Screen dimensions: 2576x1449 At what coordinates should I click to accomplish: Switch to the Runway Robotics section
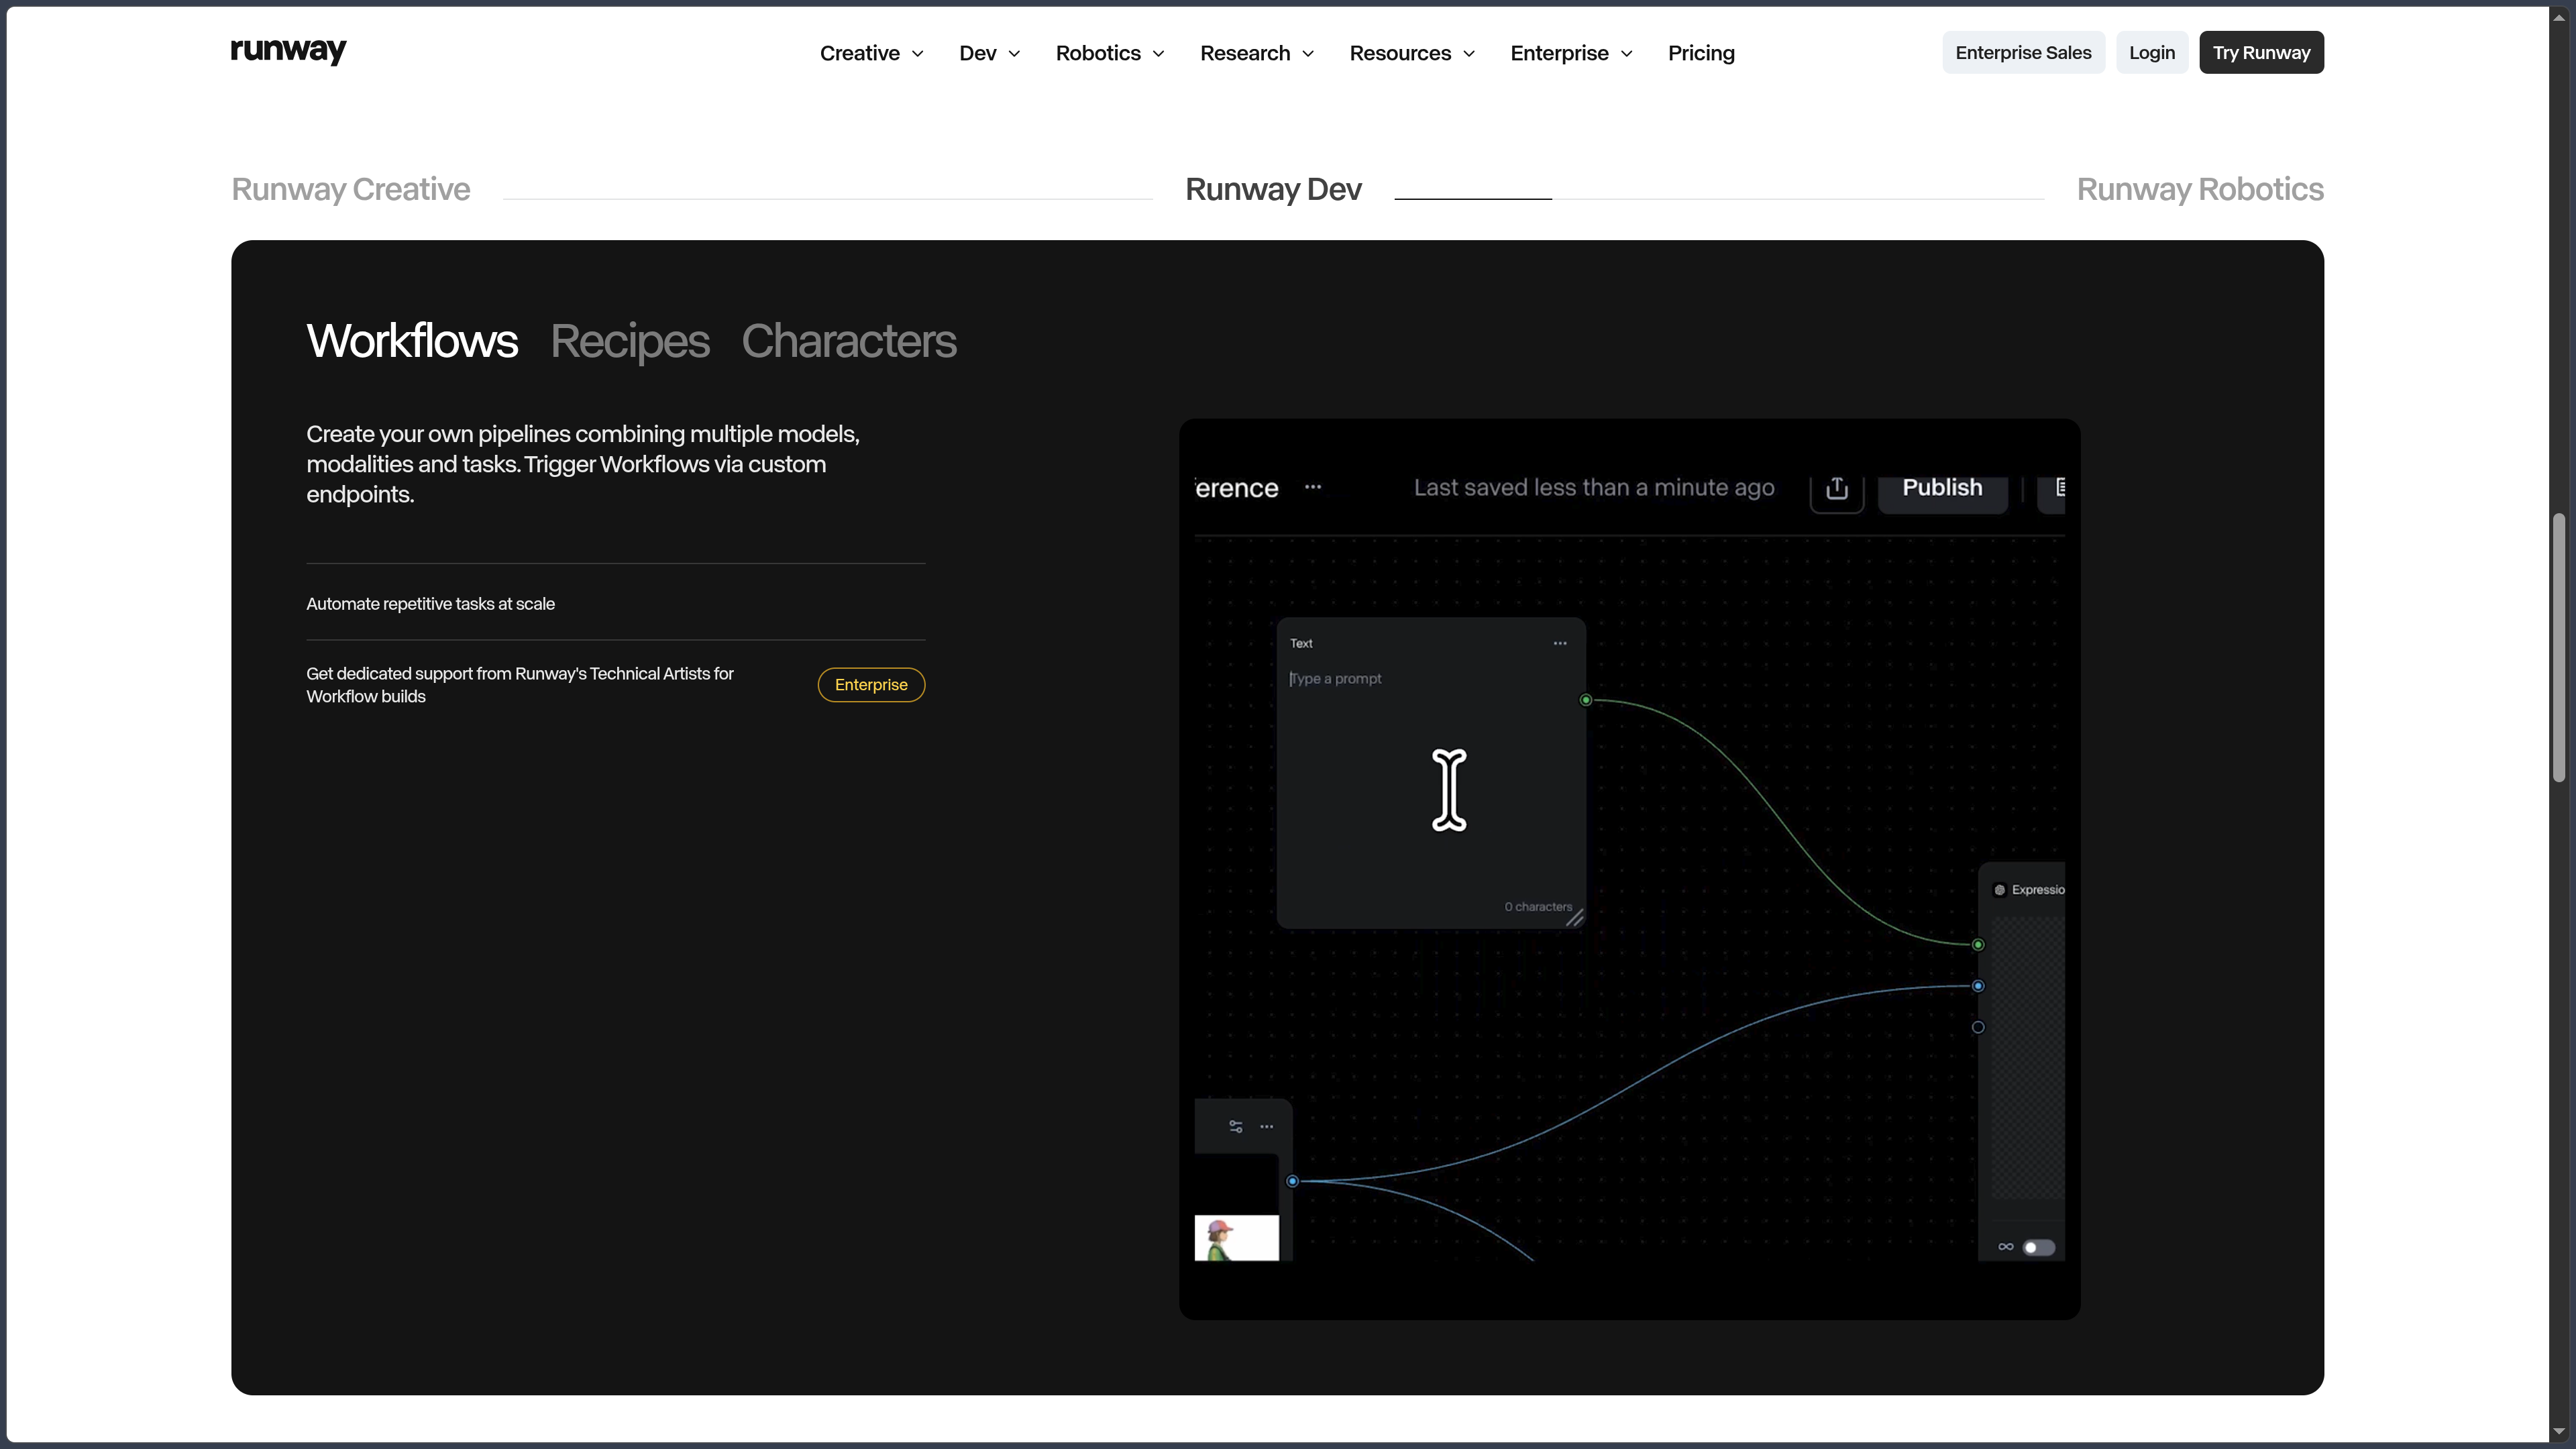click(2200, 189)
